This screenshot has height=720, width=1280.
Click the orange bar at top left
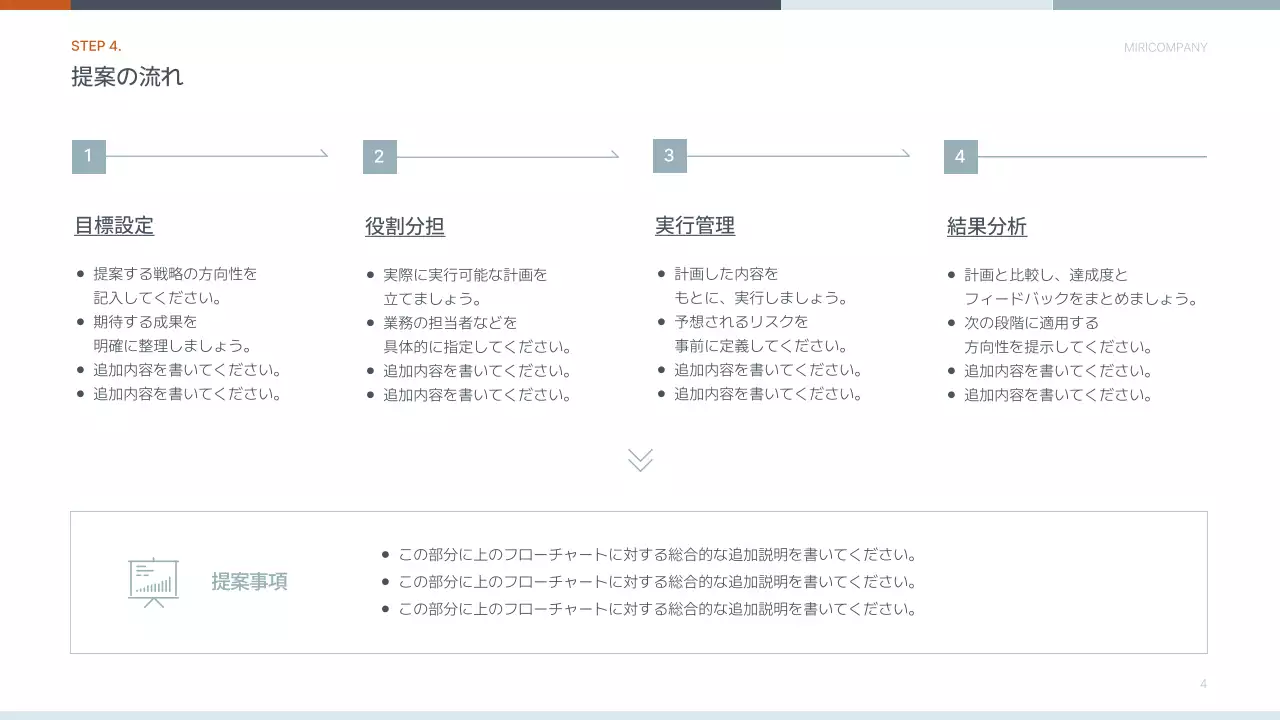pos(34,4)
